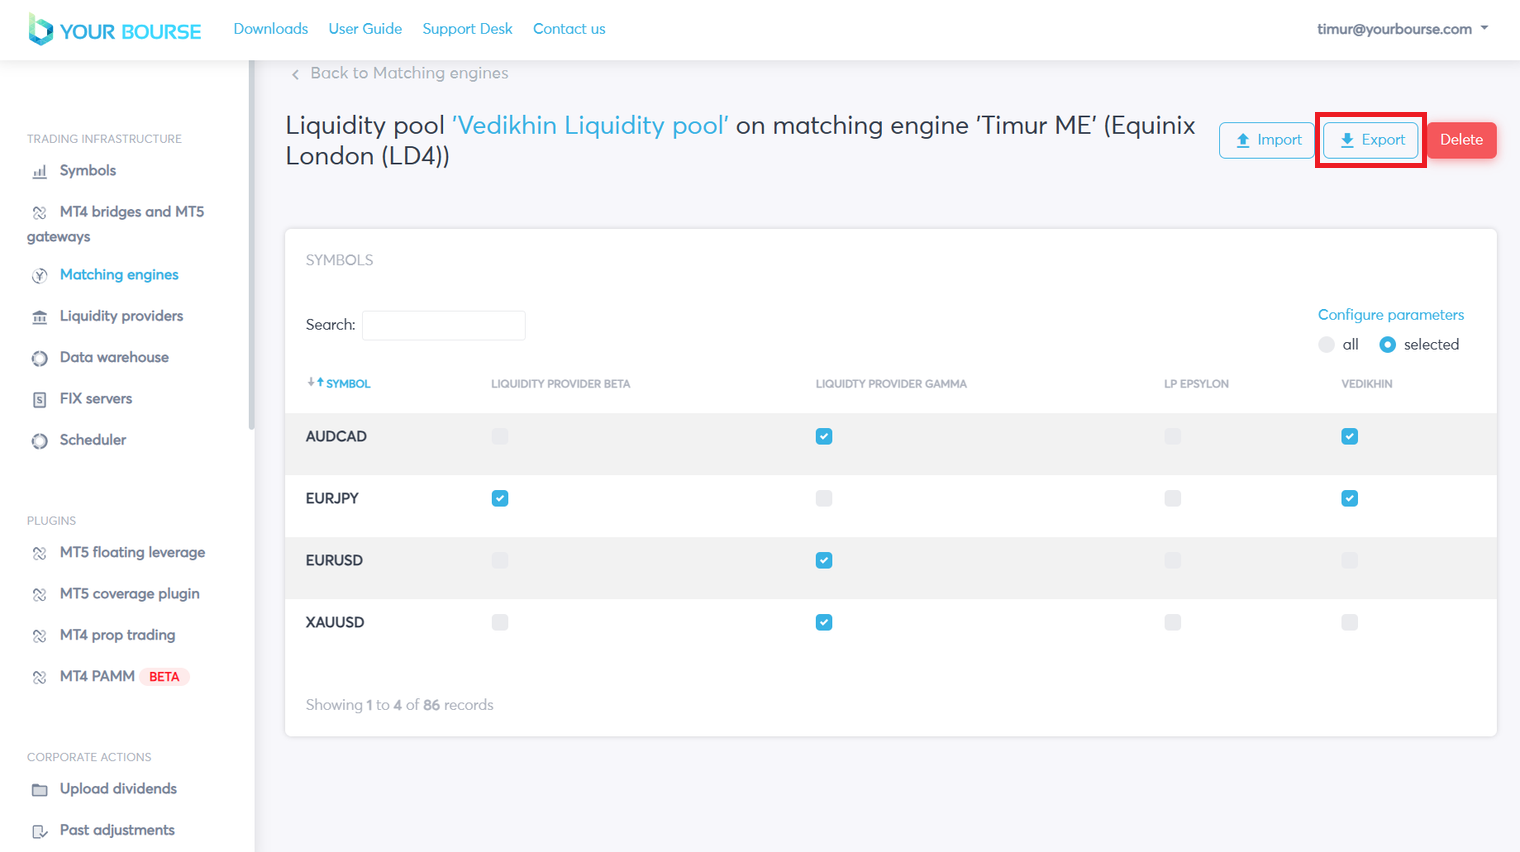The width and height of the screenshot is (1520, 852).
Task: Click the Your Bourse logo icon
Action: pyautogui.click(x=40, y=30)
